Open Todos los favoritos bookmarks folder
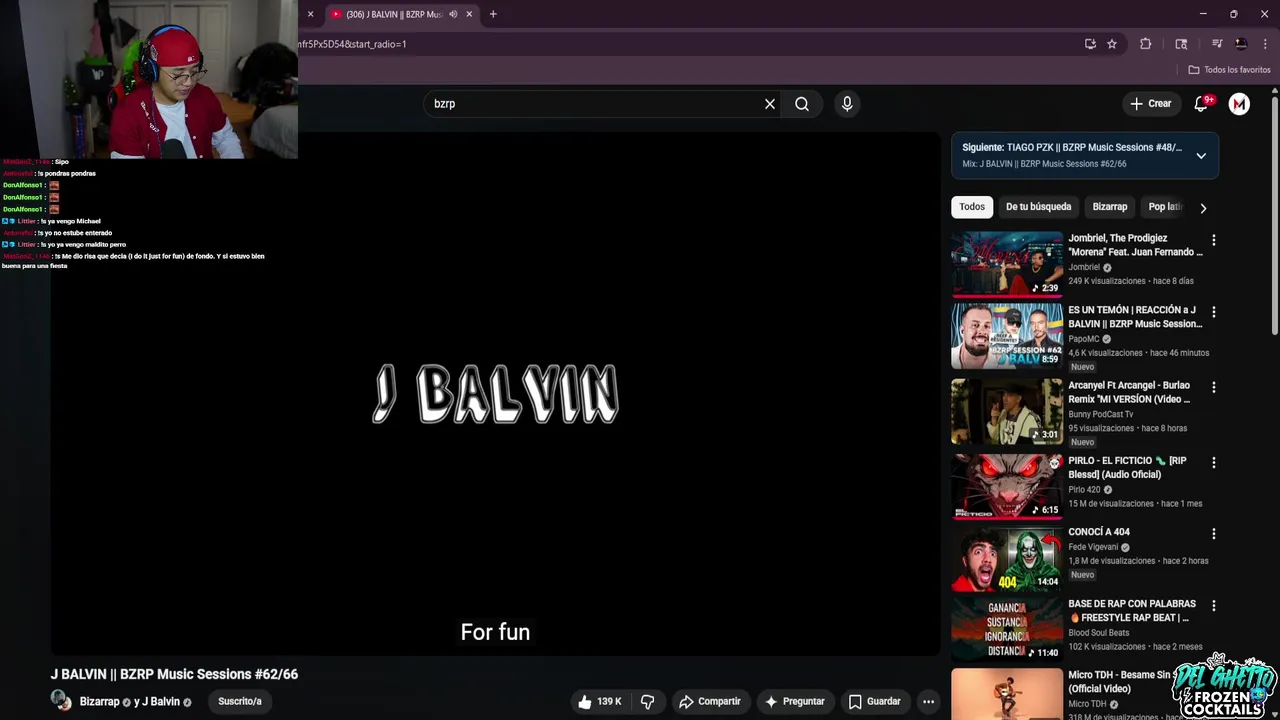 point(1229,70)
